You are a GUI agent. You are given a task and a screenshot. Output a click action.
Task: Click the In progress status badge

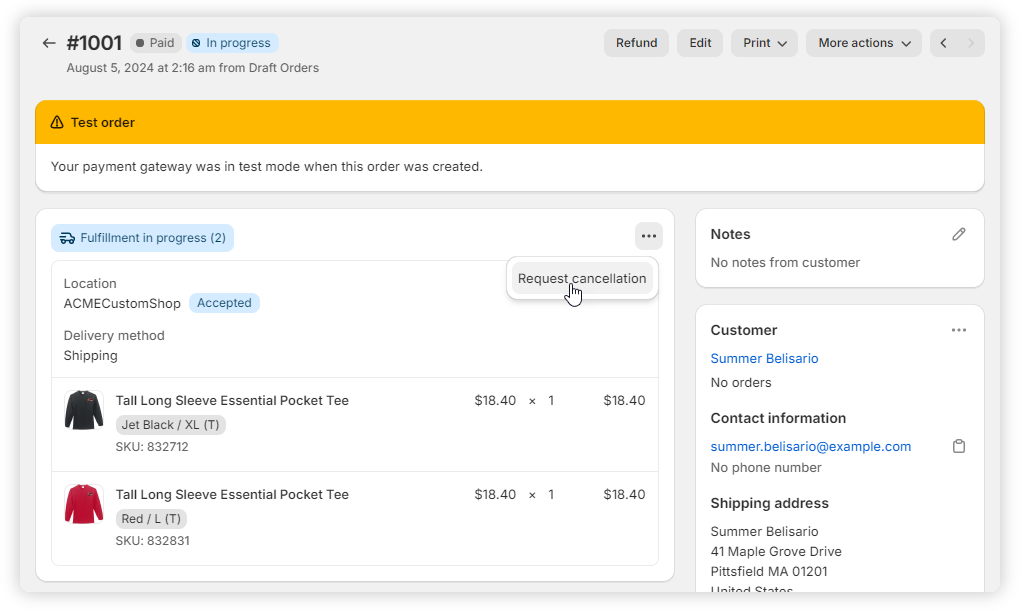point(231,43)
